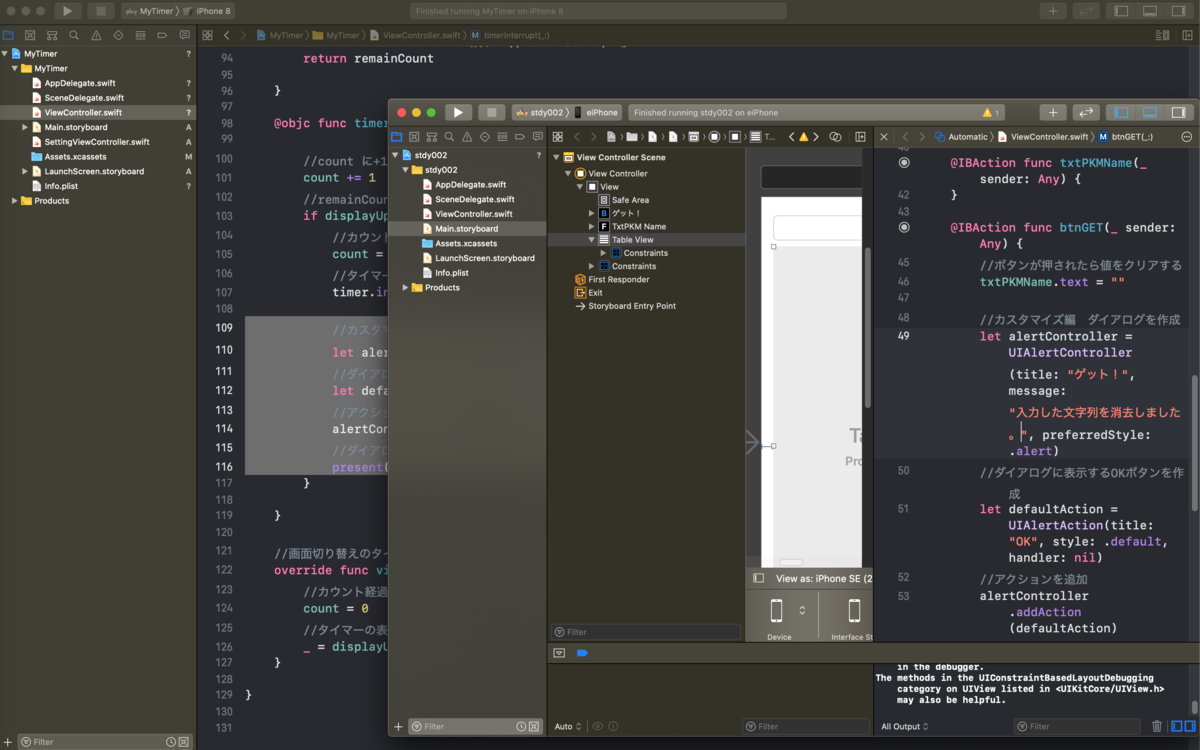Click the blue breakpoint activation icon in debug bar
Screen dimensions: 1200x750
point(582,652)
